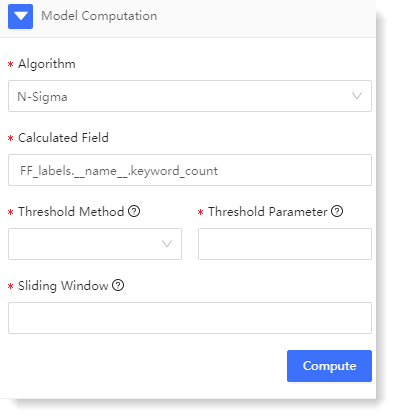396x419 pixels.
Task: Click the Algorithm field label
Action: point(47,64)
